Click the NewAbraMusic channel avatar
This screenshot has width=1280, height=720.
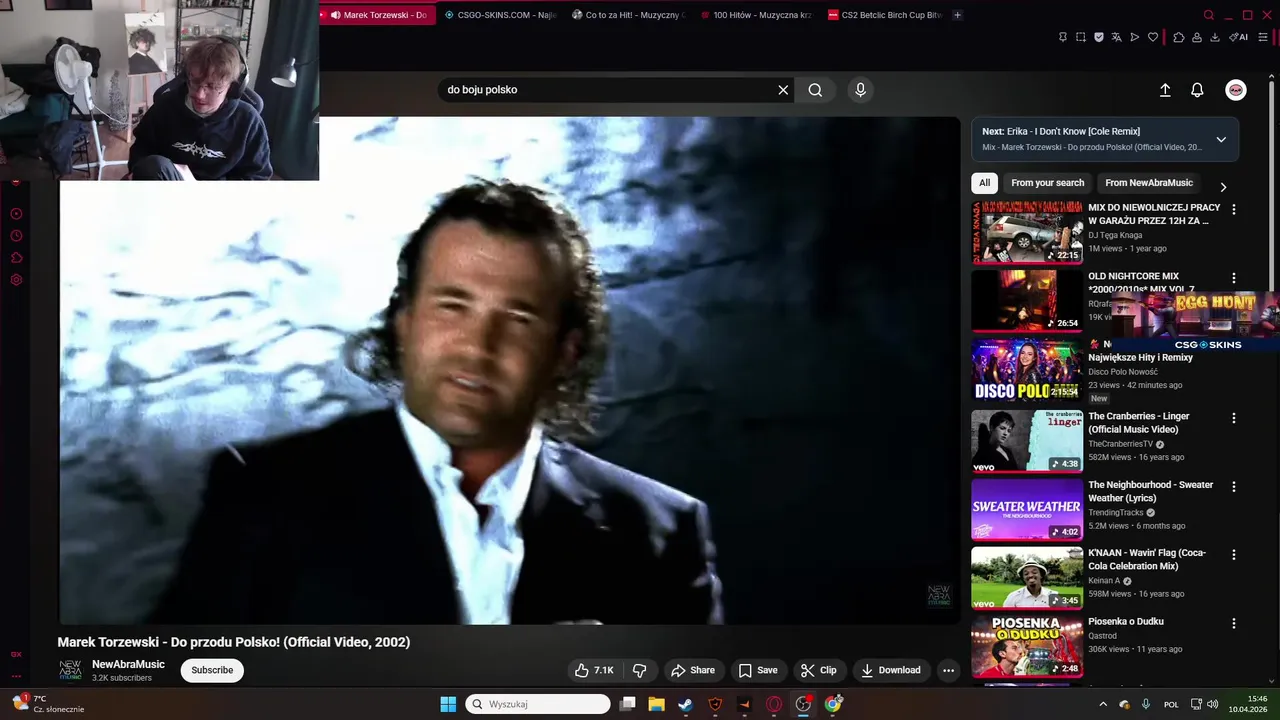tap(70, 670)
